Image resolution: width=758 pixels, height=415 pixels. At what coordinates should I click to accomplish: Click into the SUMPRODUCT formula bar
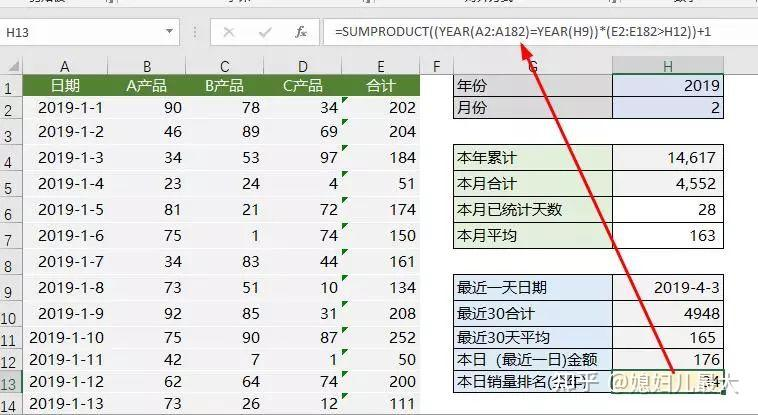540,32
